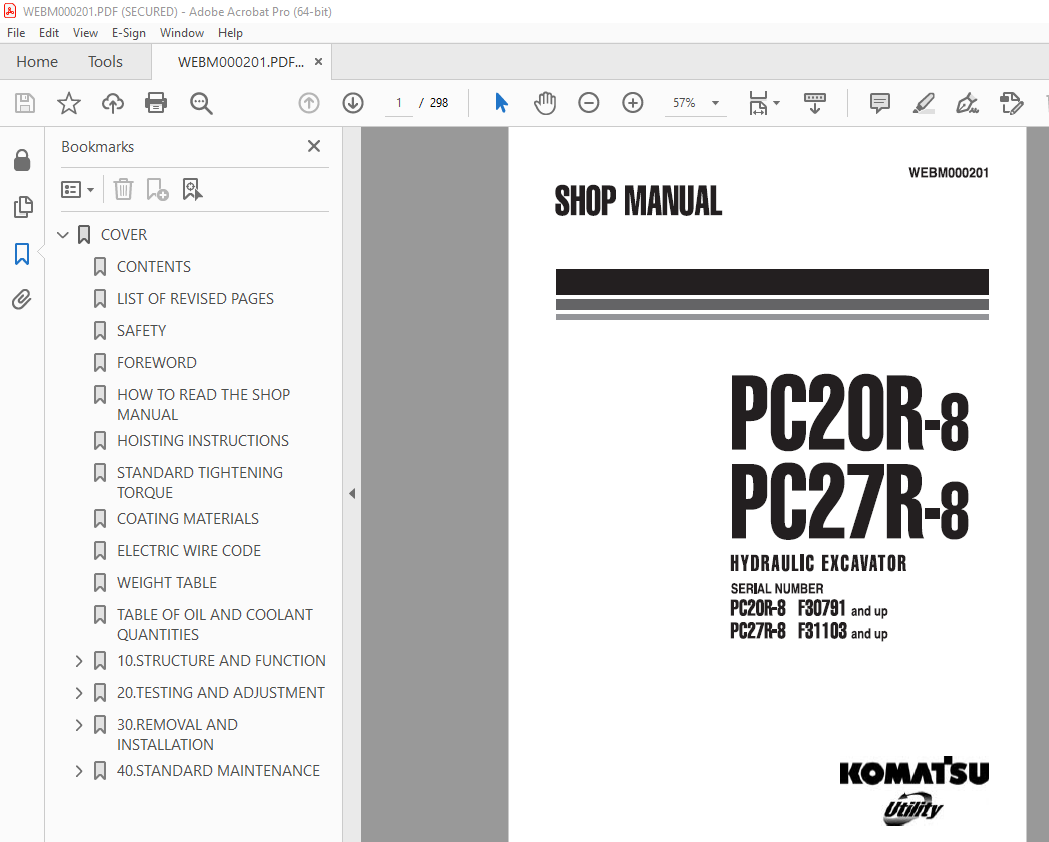
Task: Open fit page options dropdown arrow
Action: coord(777,103)
